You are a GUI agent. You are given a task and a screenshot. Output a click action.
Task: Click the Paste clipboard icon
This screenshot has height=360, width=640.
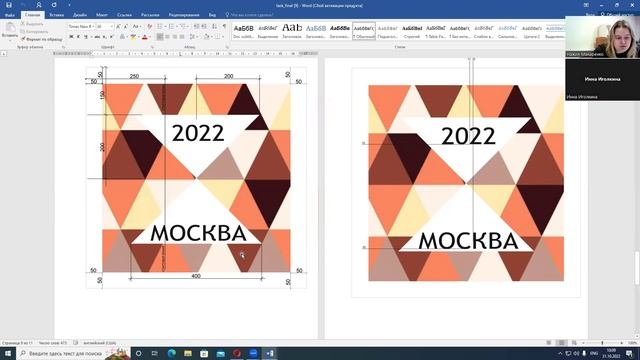click(10, 28)
